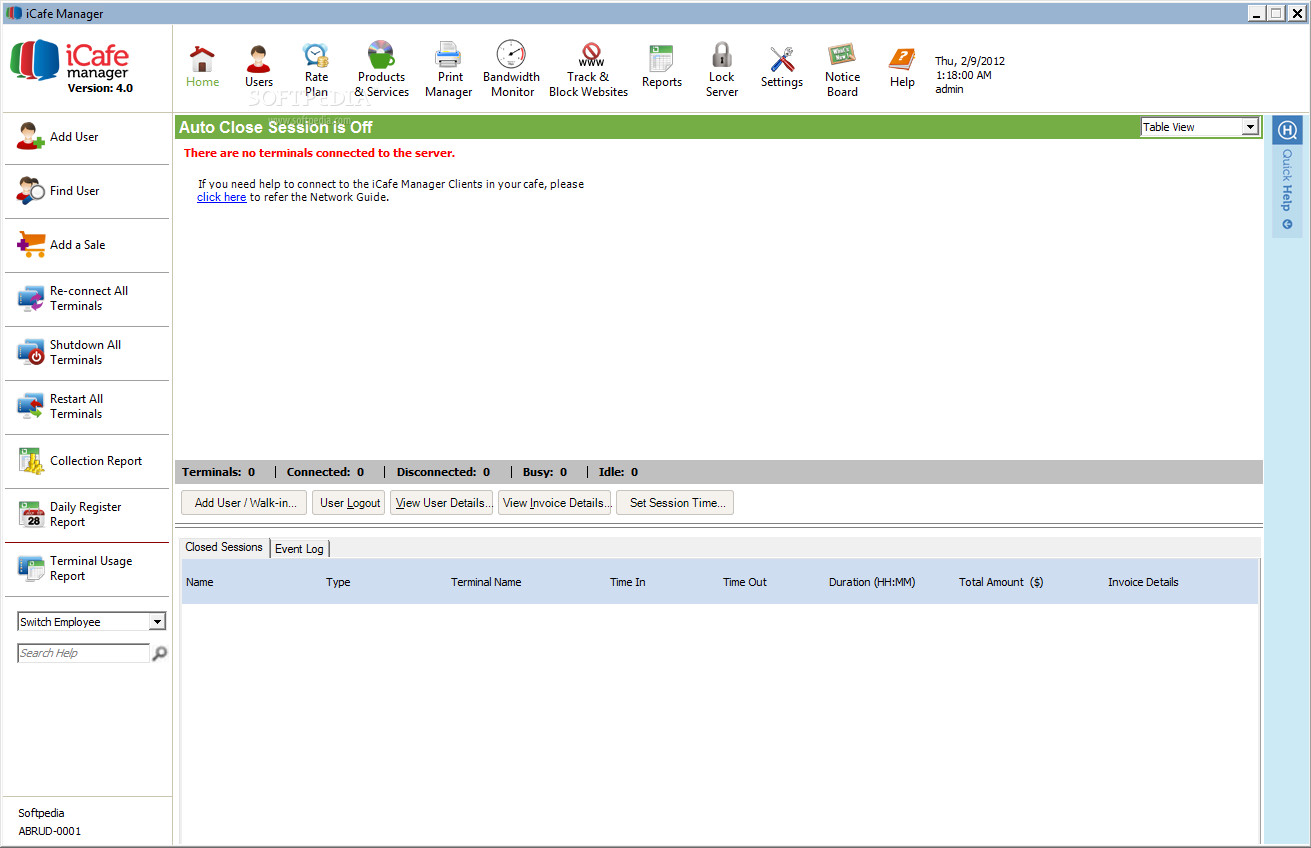Click the Lock Server padlock icon

(x=722, y=54)
